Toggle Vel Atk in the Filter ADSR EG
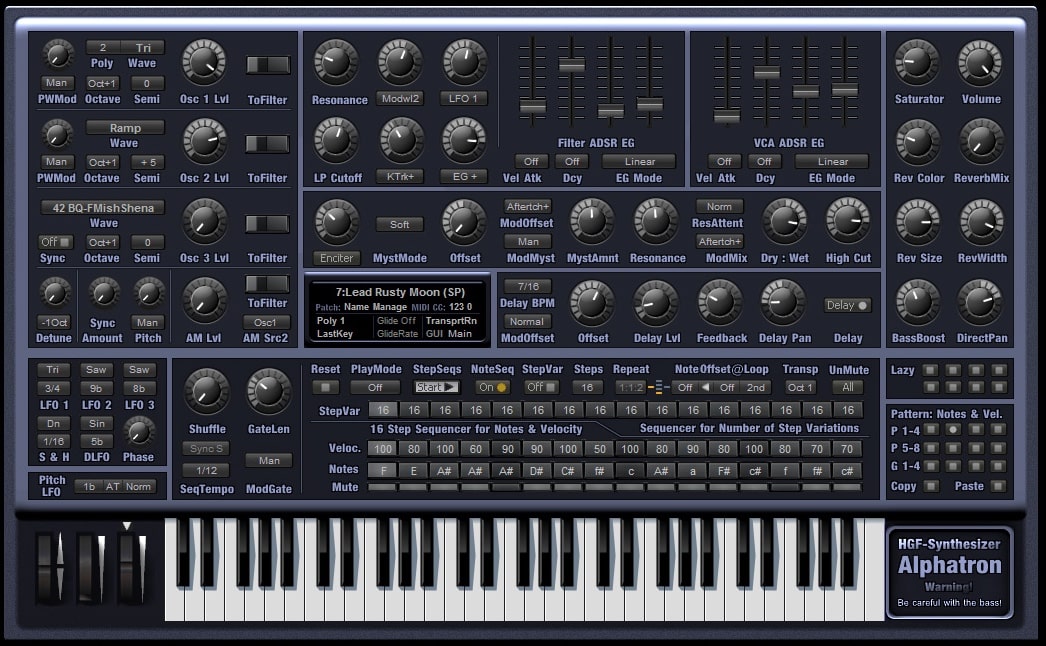 point(529,160)
